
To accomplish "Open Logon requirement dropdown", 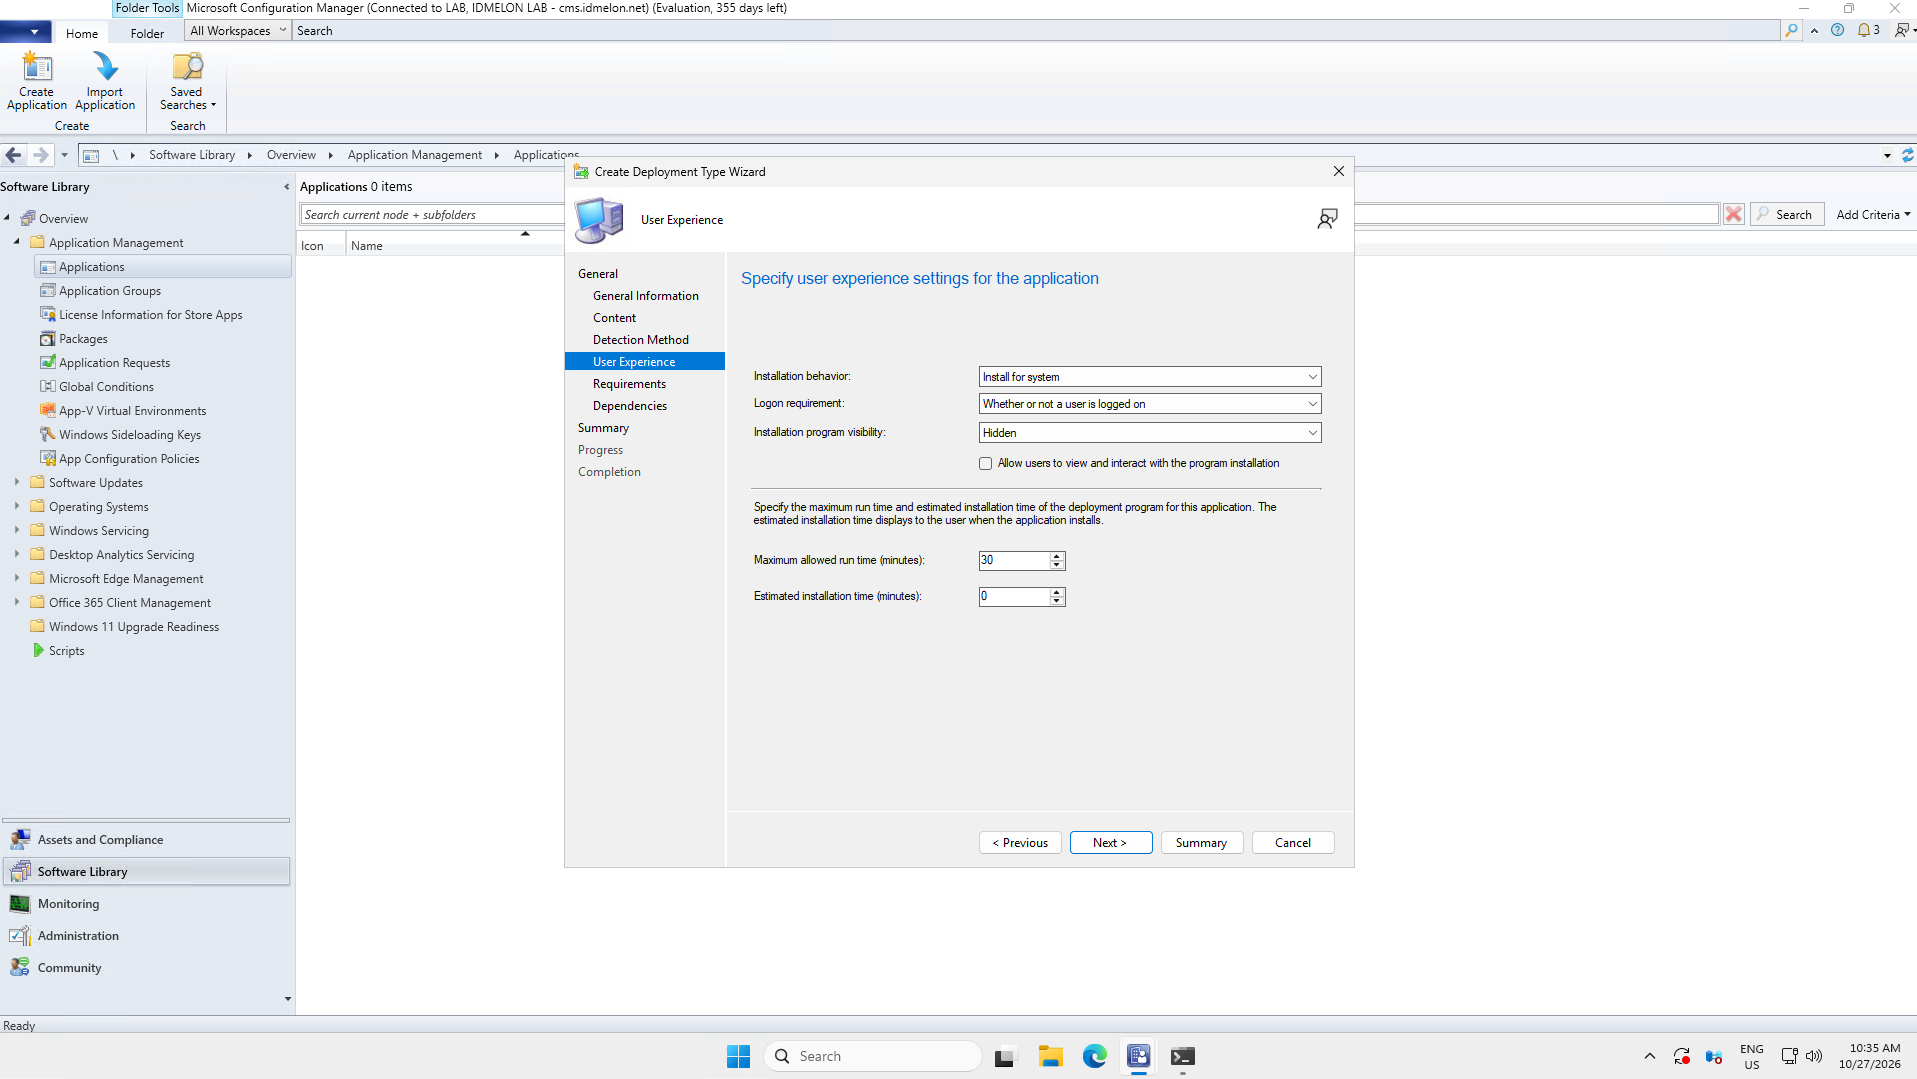I will (x=1150, y=404).
